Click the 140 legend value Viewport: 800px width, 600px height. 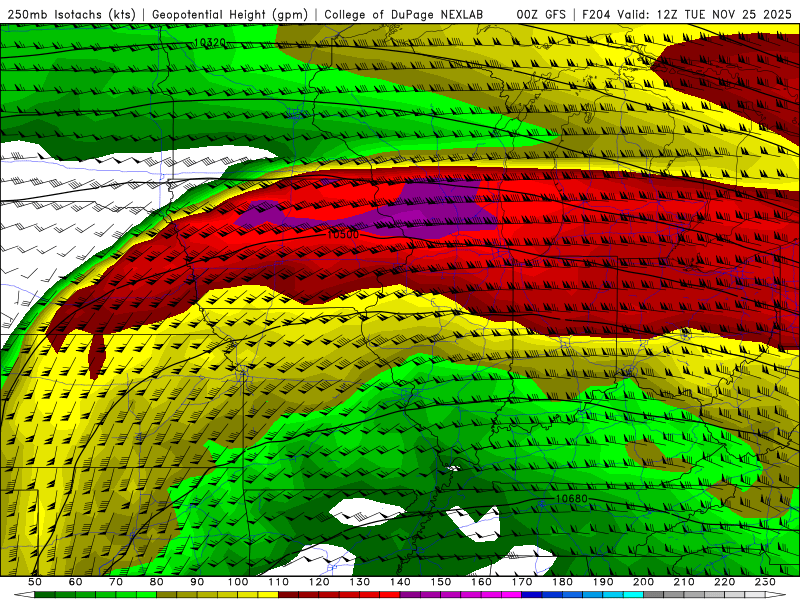[400, 582]
